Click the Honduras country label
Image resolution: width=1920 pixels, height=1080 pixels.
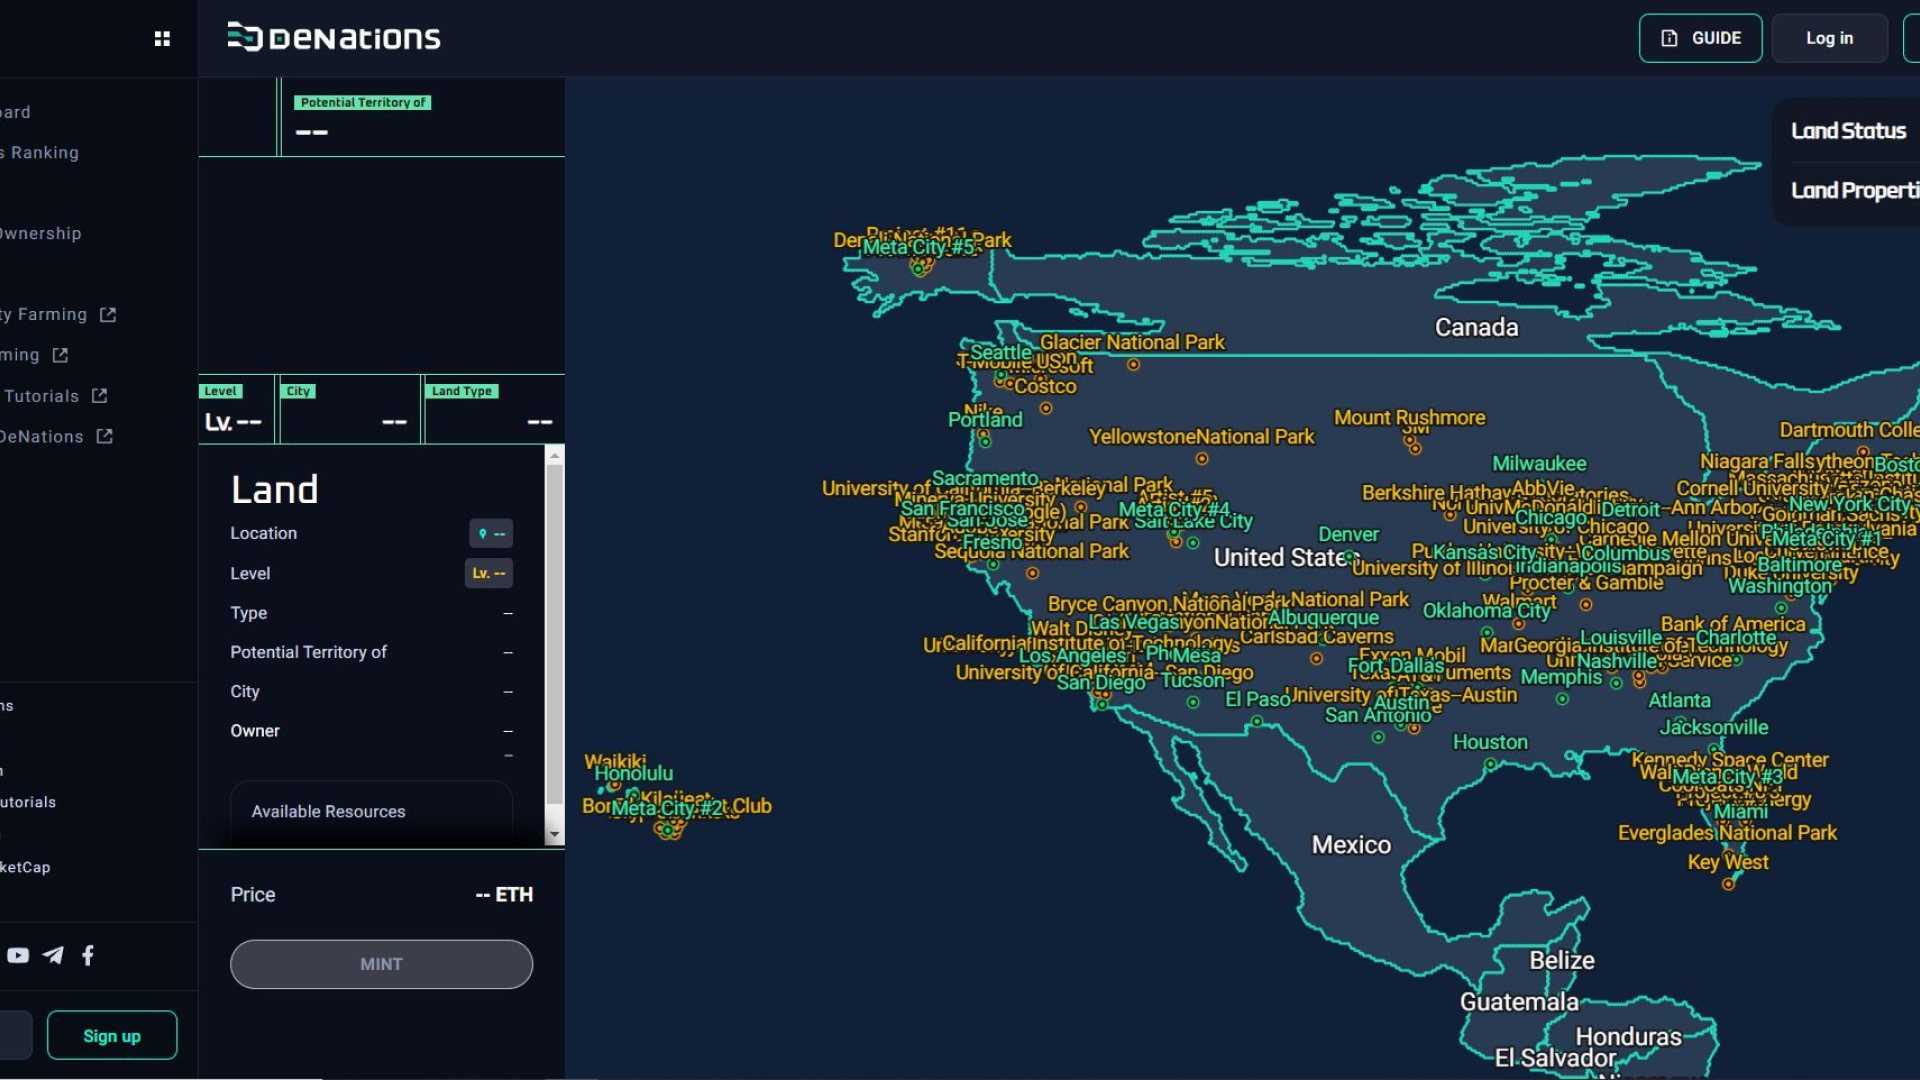(x=1628, y=1037)
